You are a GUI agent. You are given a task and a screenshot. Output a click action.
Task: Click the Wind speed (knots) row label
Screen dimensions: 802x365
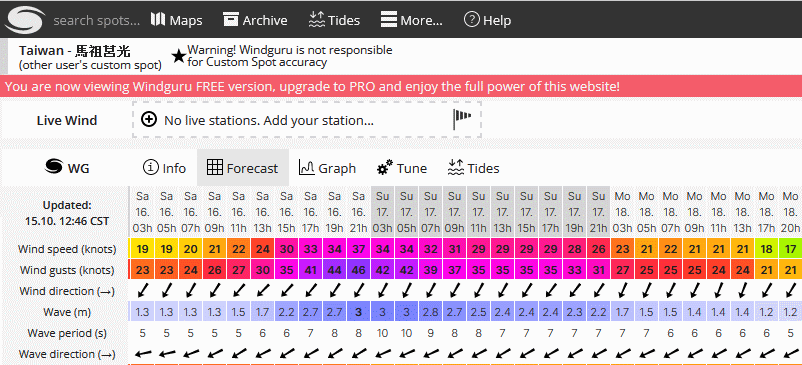coord(67,249)
